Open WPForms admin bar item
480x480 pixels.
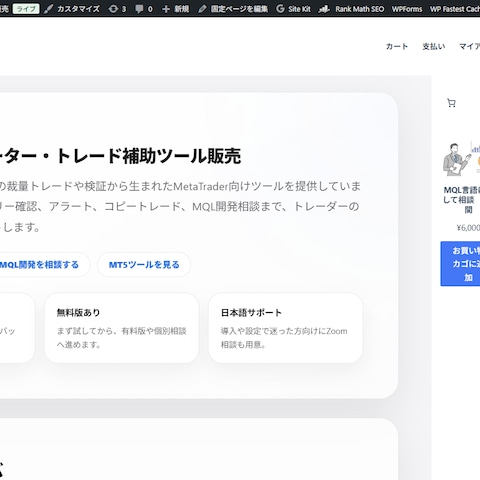click(x=407, y=9)
